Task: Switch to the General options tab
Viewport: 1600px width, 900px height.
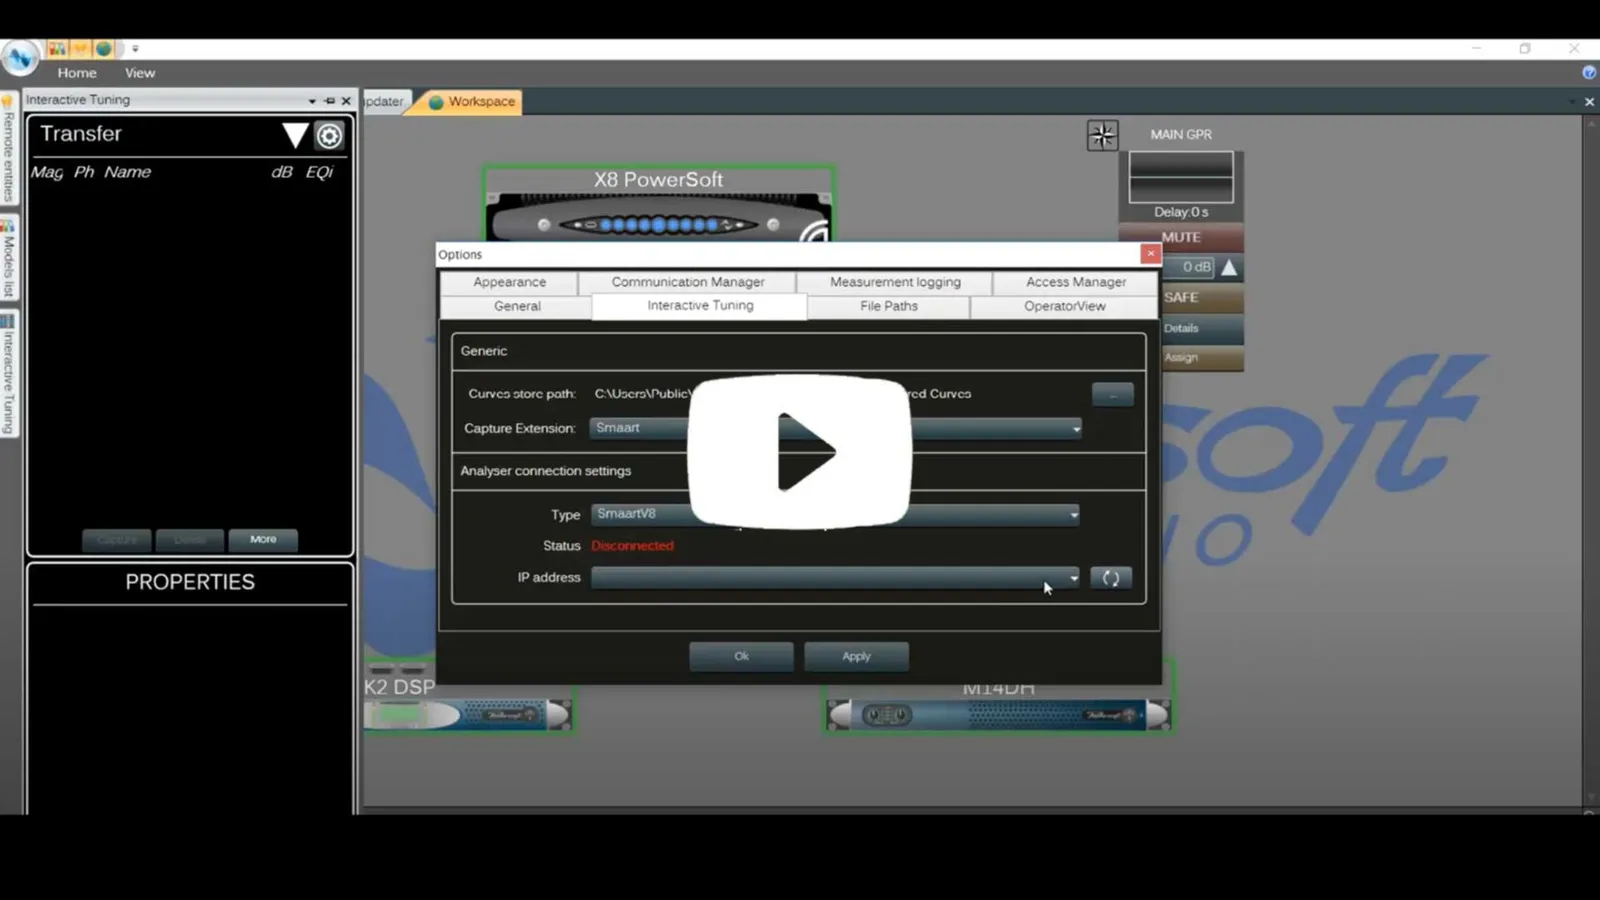Action: point(517,306)
